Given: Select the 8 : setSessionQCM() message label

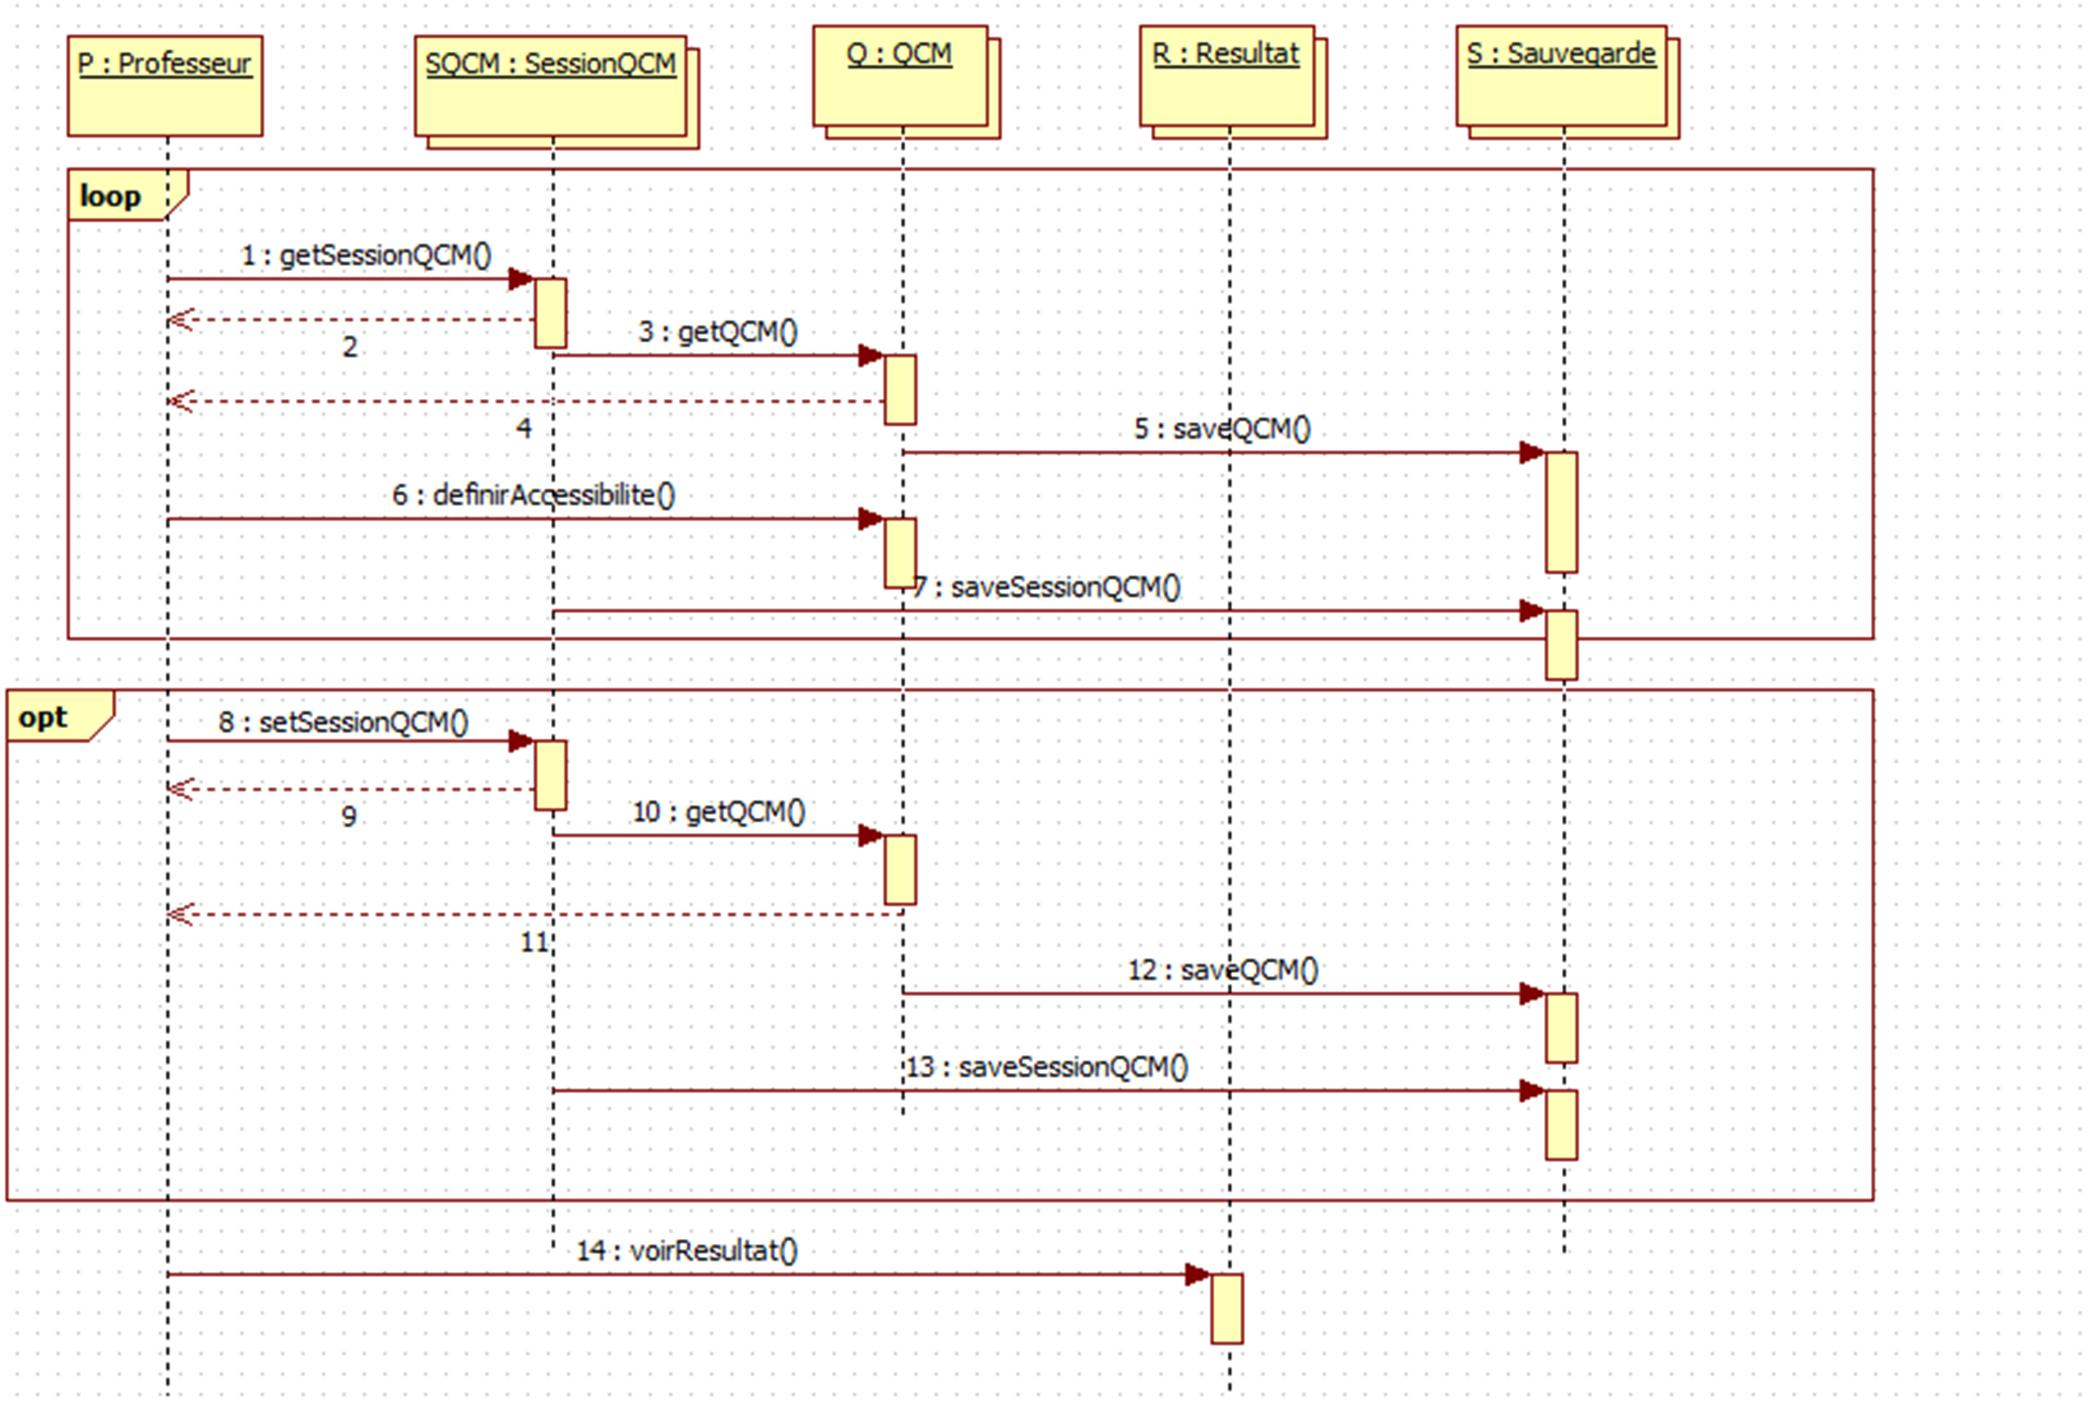Looking at the screenshot, I should pyautogui.click(x=343, y=722).
